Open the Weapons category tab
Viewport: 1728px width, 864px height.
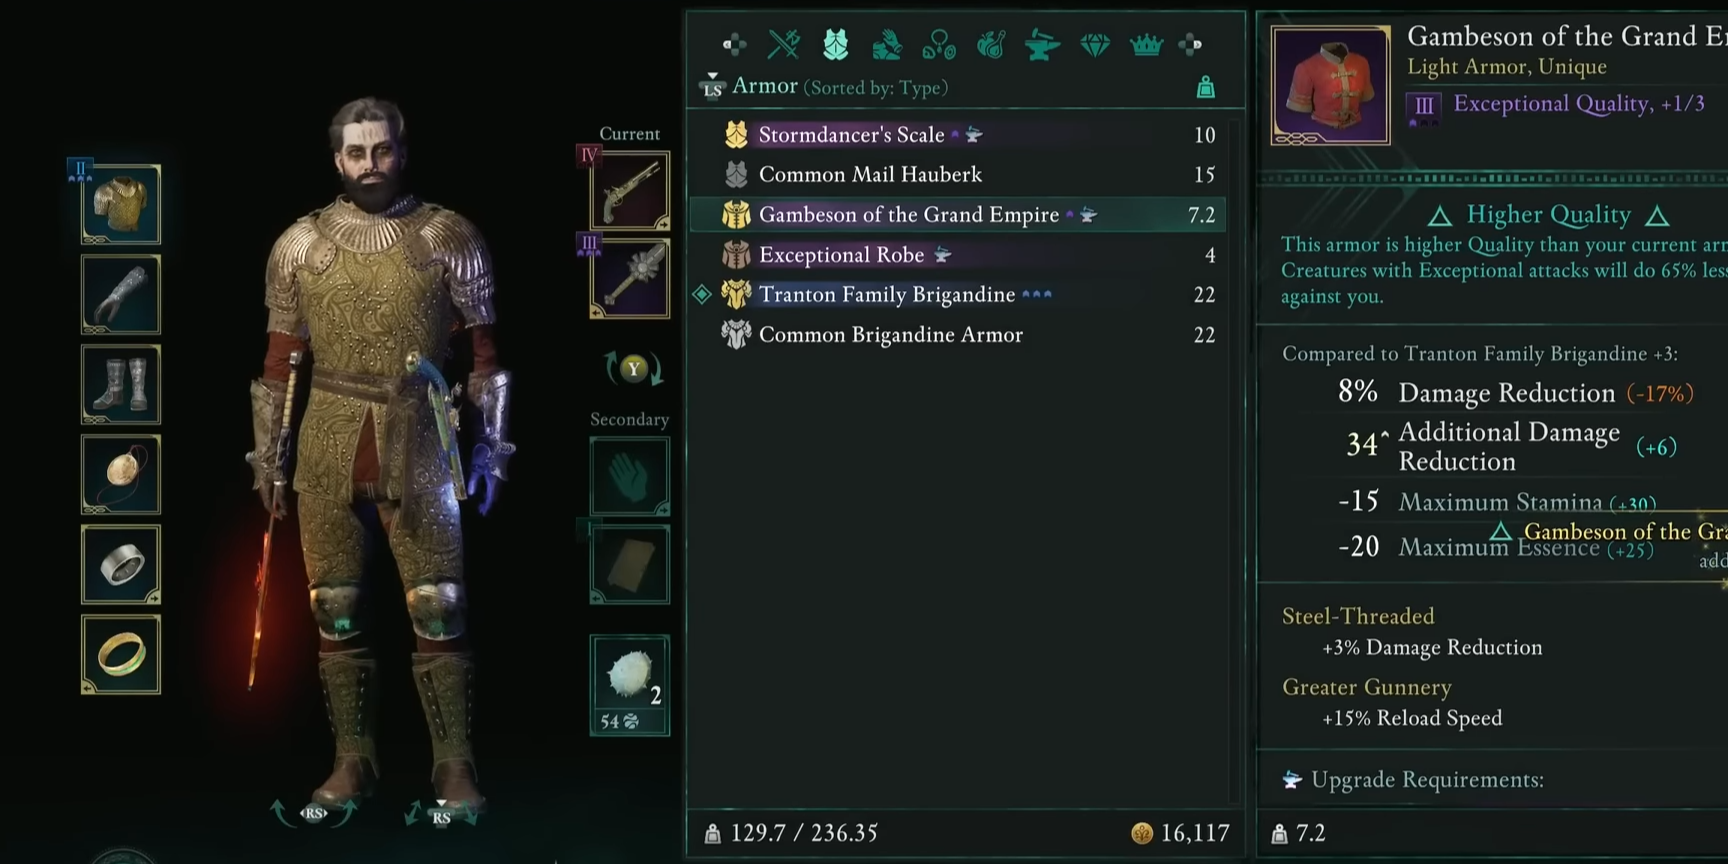click(784, 44)
